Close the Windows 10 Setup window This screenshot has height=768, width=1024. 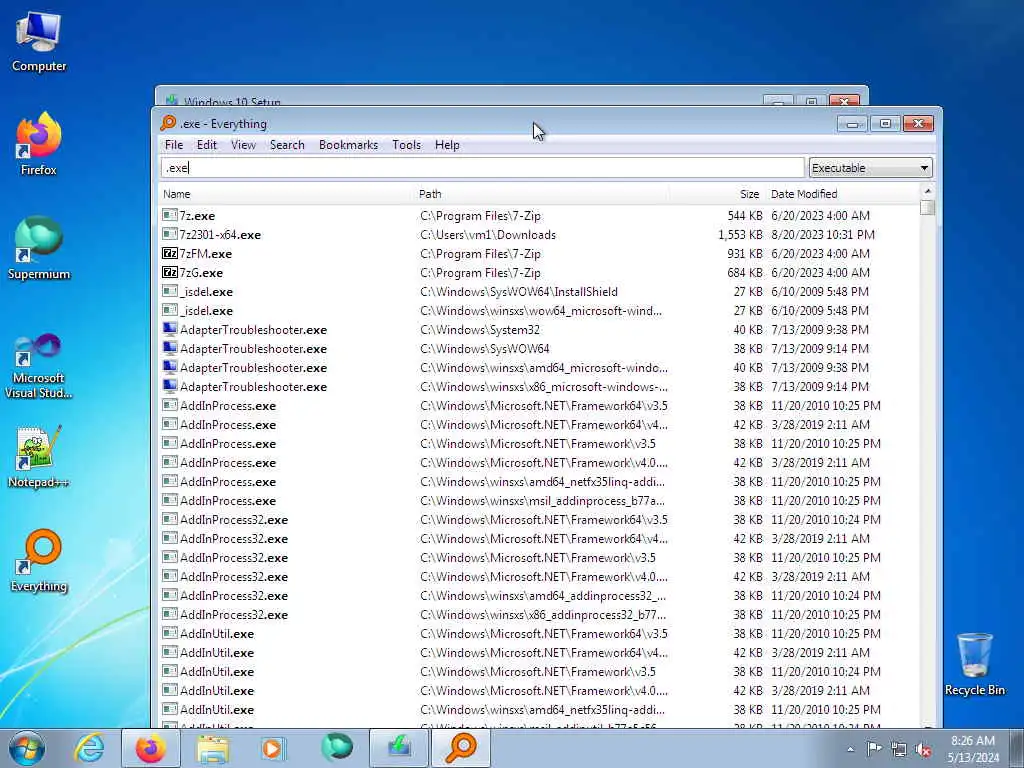tap(844, 101)
